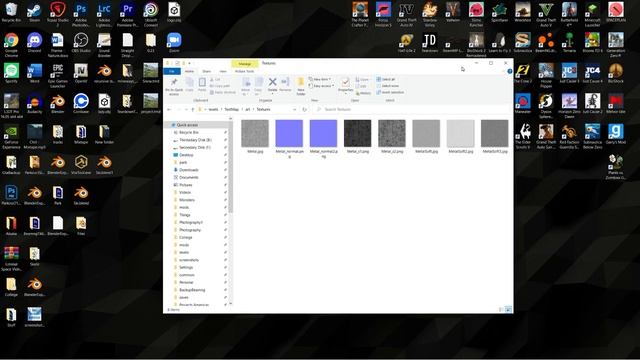640x360 pixels.
Task: Click the History command in the Open group
Action: [363, 93]
